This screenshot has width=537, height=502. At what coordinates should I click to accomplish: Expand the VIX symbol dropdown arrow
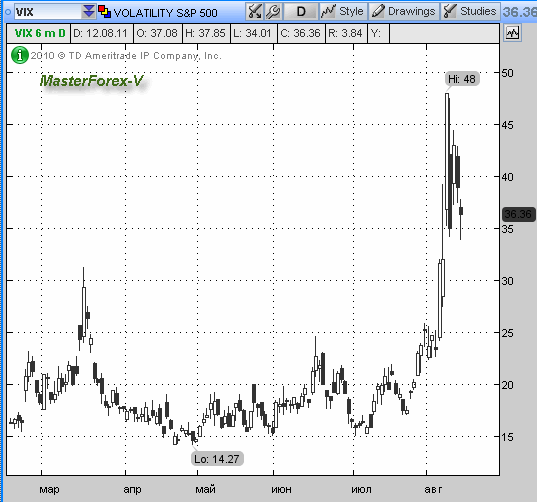[88, 12]
